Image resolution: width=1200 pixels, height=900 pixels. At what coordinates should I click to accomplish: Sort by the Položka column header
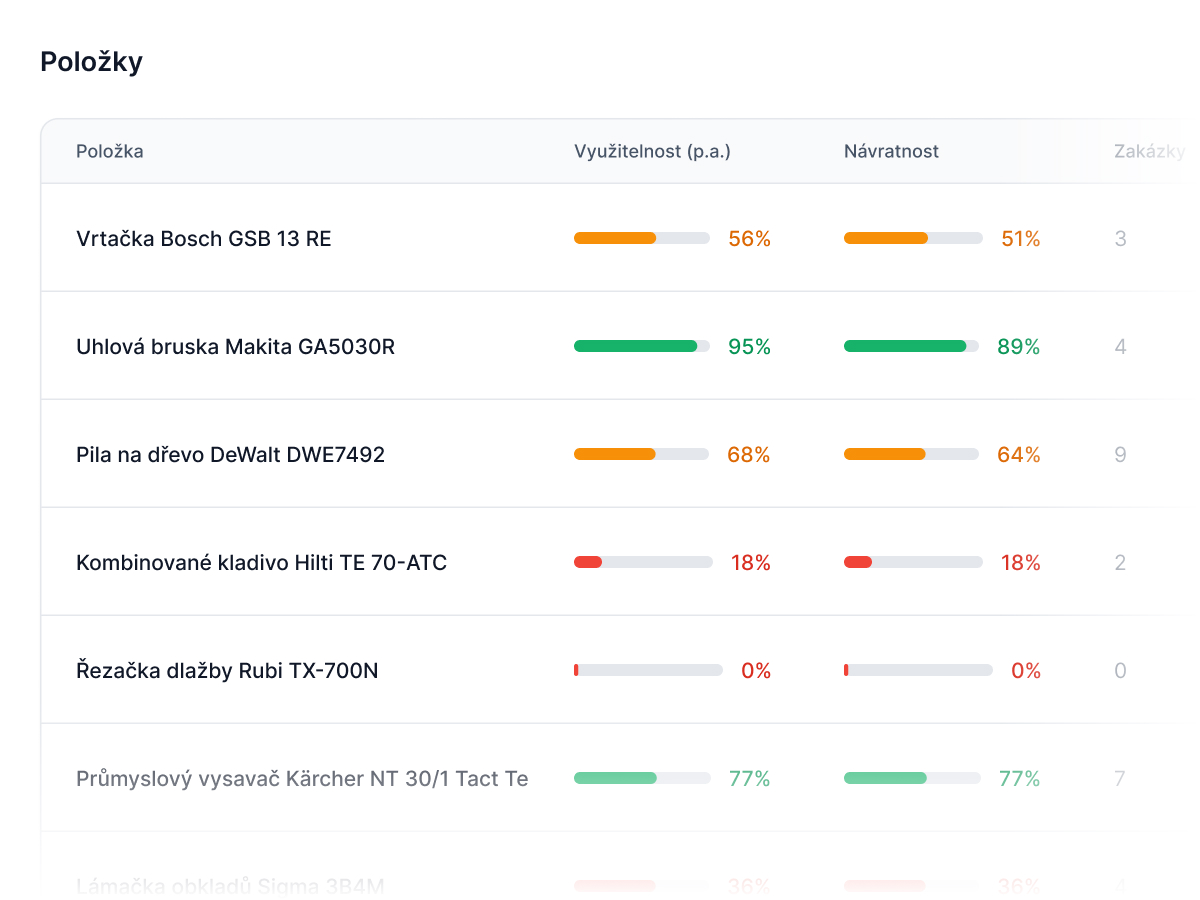tap(110, 152)
